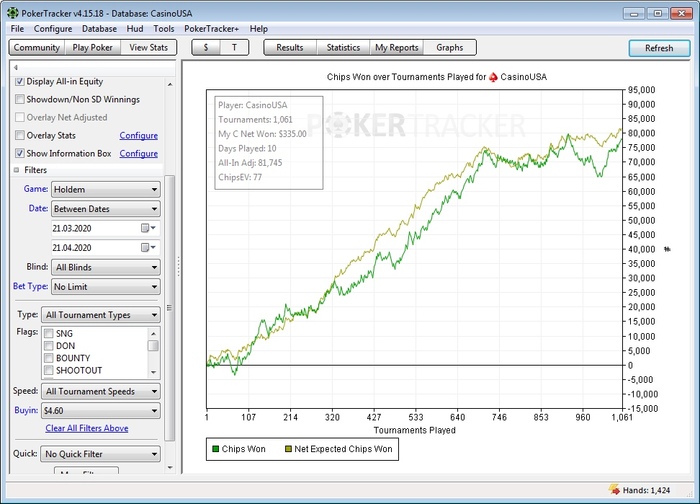Open calendar picker for 21.03.2020 start date
Screen dimensions: 700x504
[x=147, y=228]
